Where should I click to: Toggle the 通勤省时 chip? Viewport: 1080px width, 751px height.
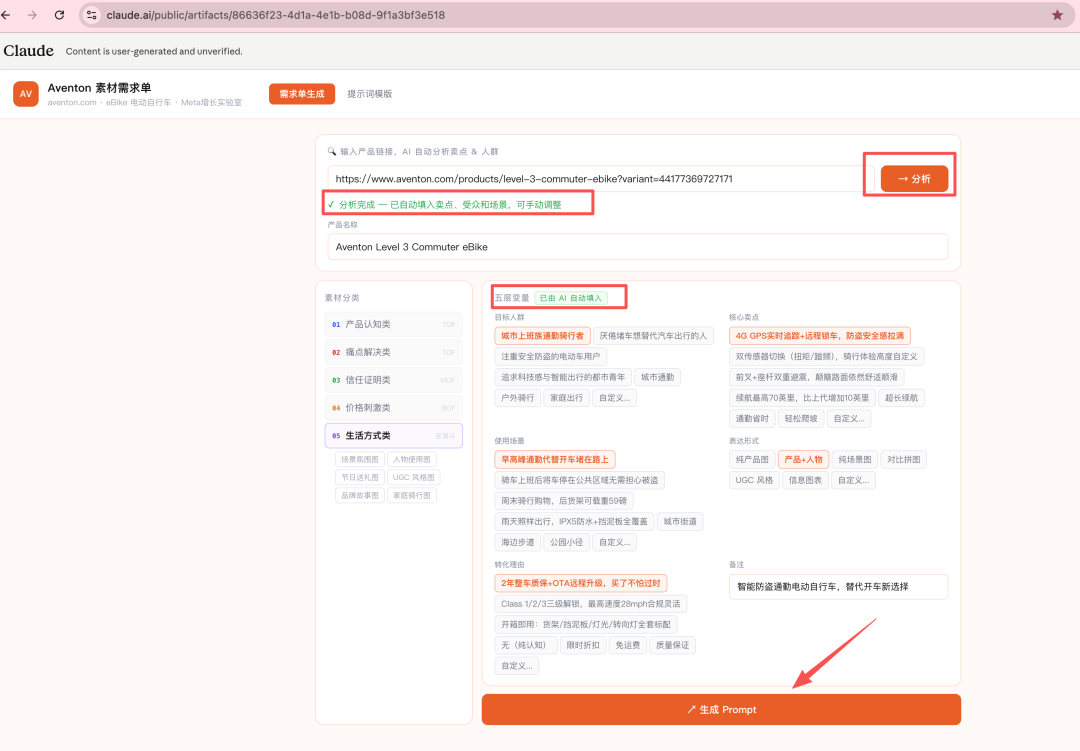(752, 418)
